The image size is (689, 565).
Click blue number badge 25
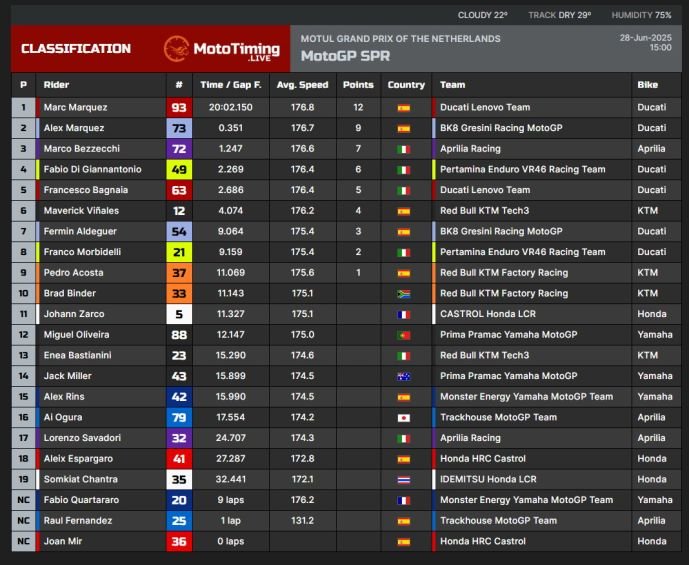(179, 521)
